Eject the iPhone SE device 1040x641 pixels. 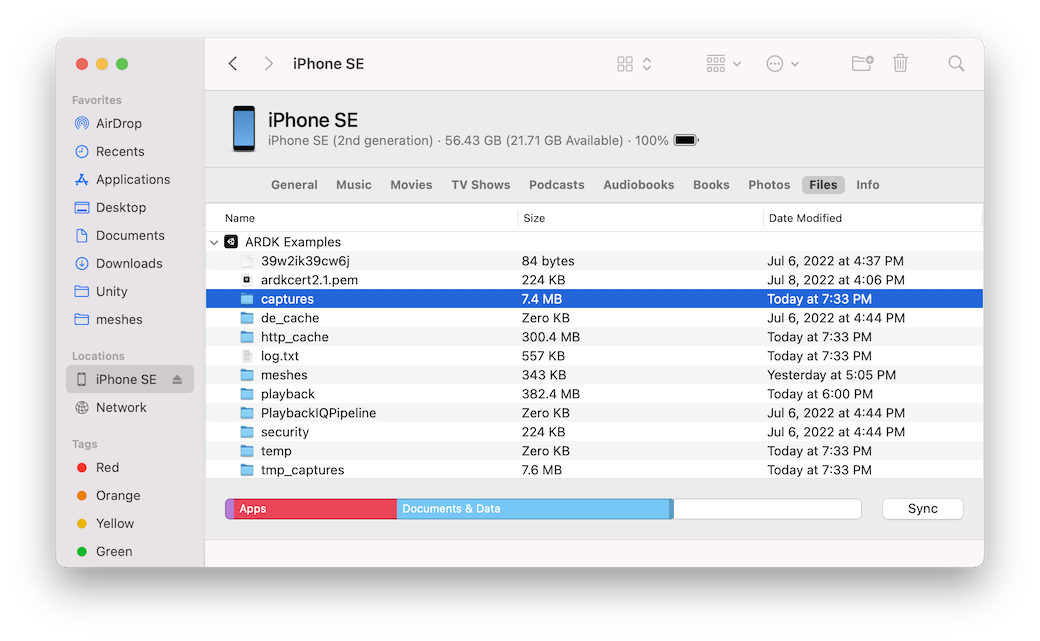coord(177,380)
